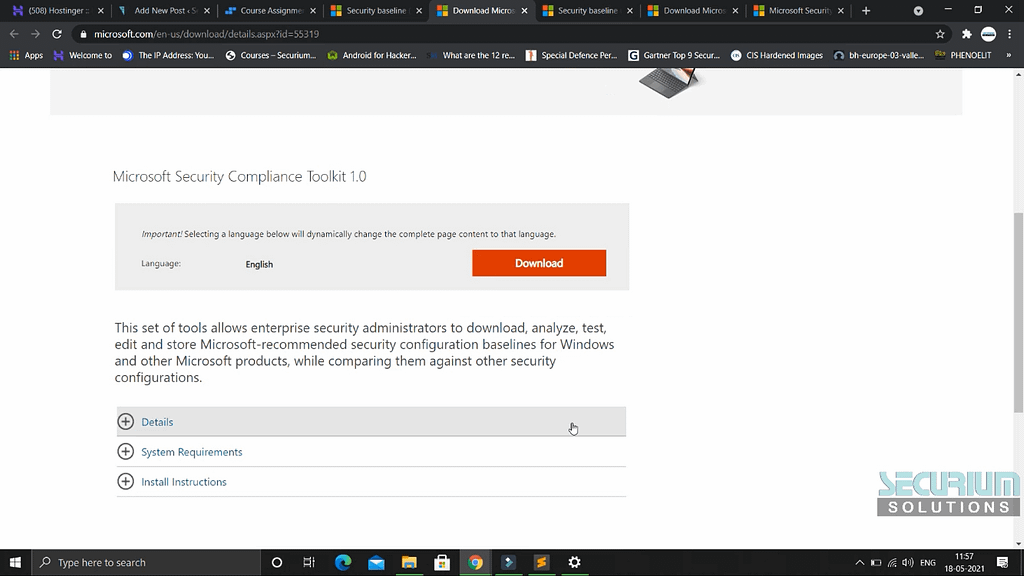The width and height of the screenshot is (1024, 576).
Task: Switch to the Microsoft Security tab
Action: click(798, 10)
